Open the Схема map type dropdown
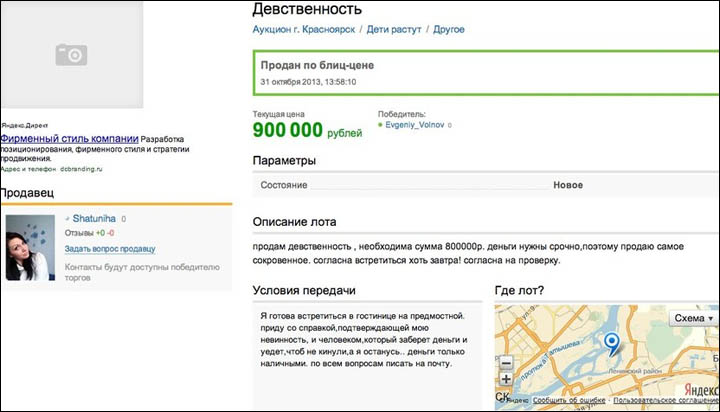 [x=695, y=317]
